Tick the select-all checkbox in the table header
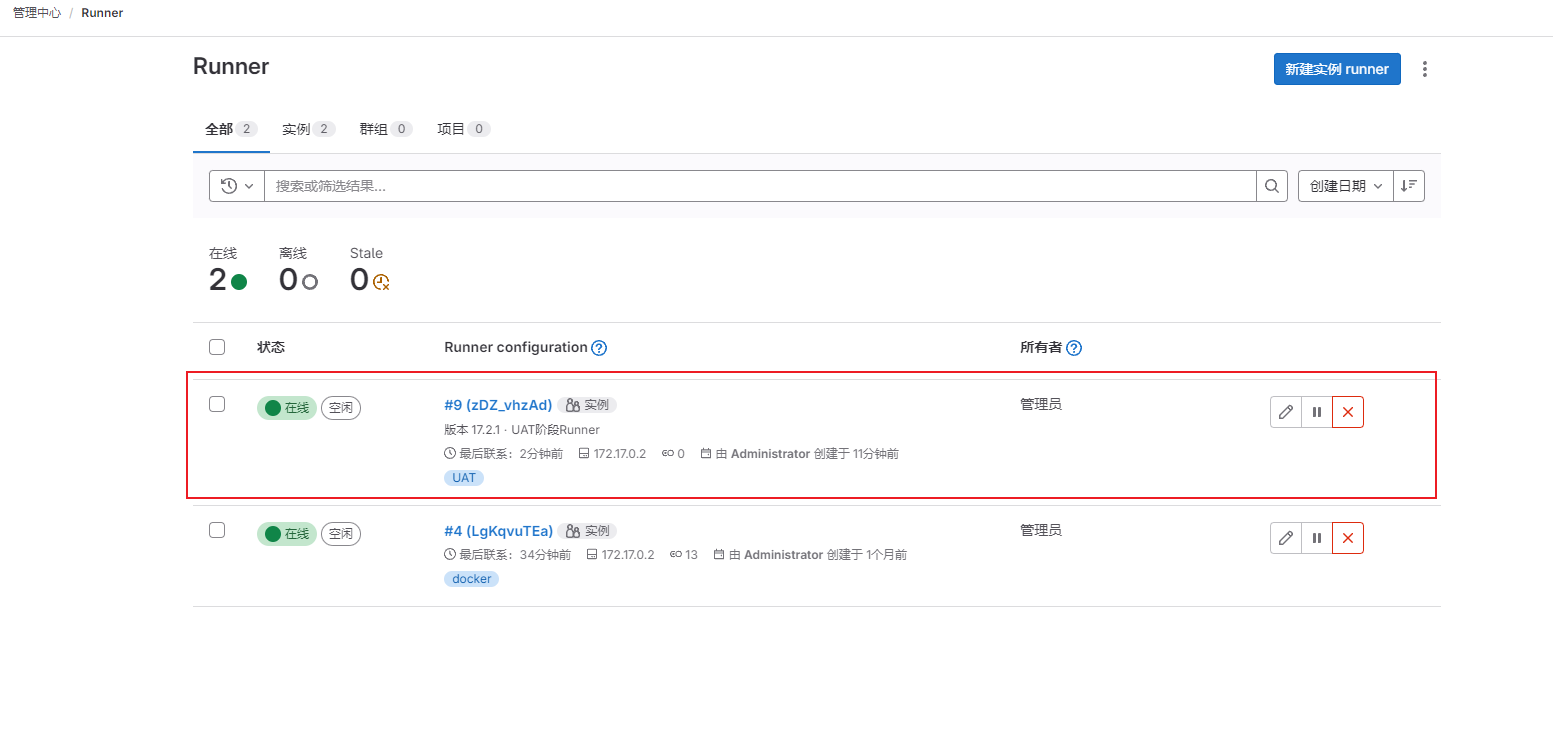Screen dimensions: 1553x749 217,347
